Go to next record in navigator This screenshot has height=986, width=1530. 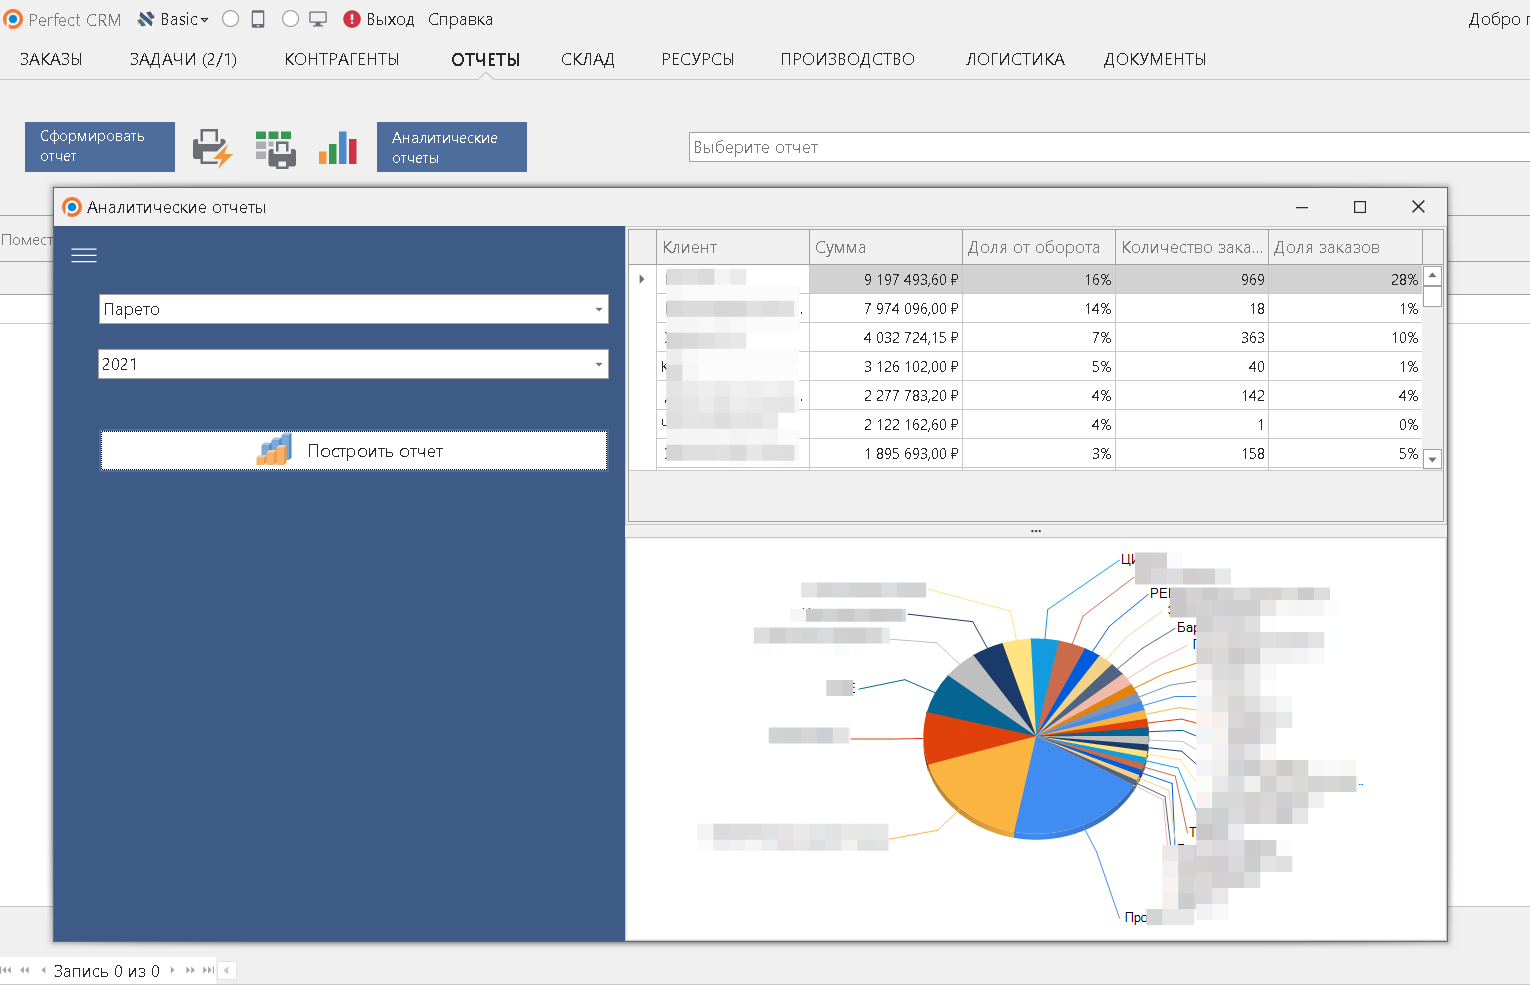[x=172, y=970]
